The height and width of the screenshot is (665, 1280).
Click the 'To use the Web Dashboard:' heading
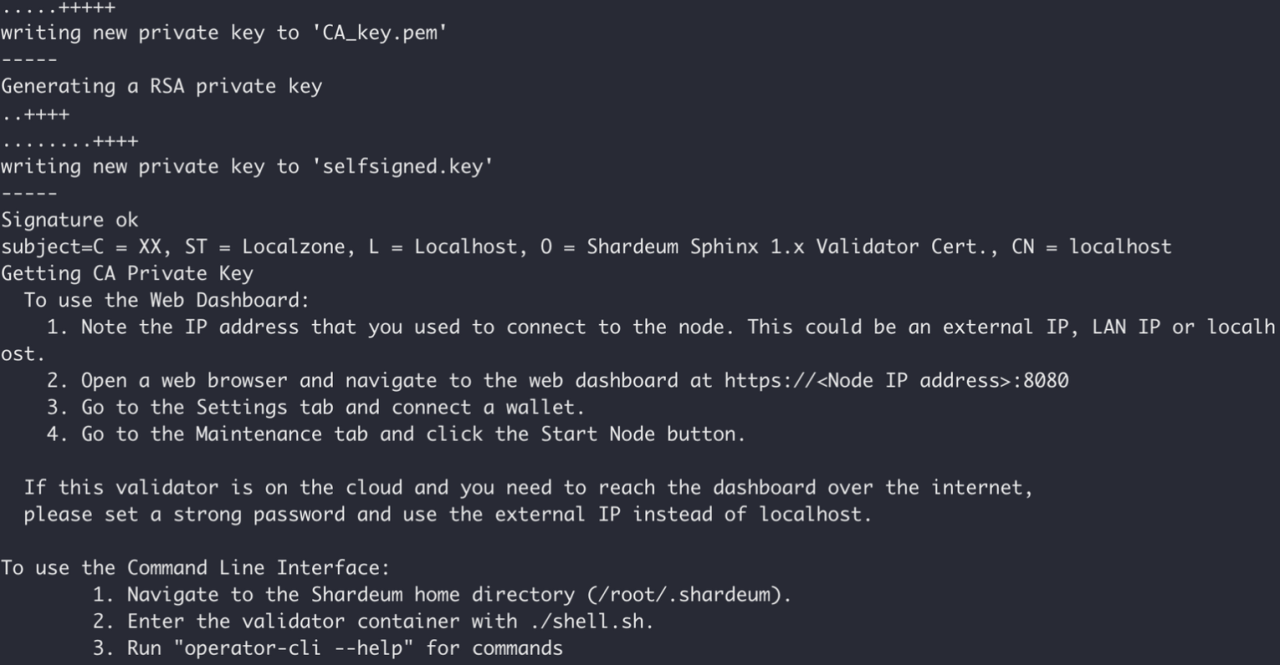[x=167, y=300]
